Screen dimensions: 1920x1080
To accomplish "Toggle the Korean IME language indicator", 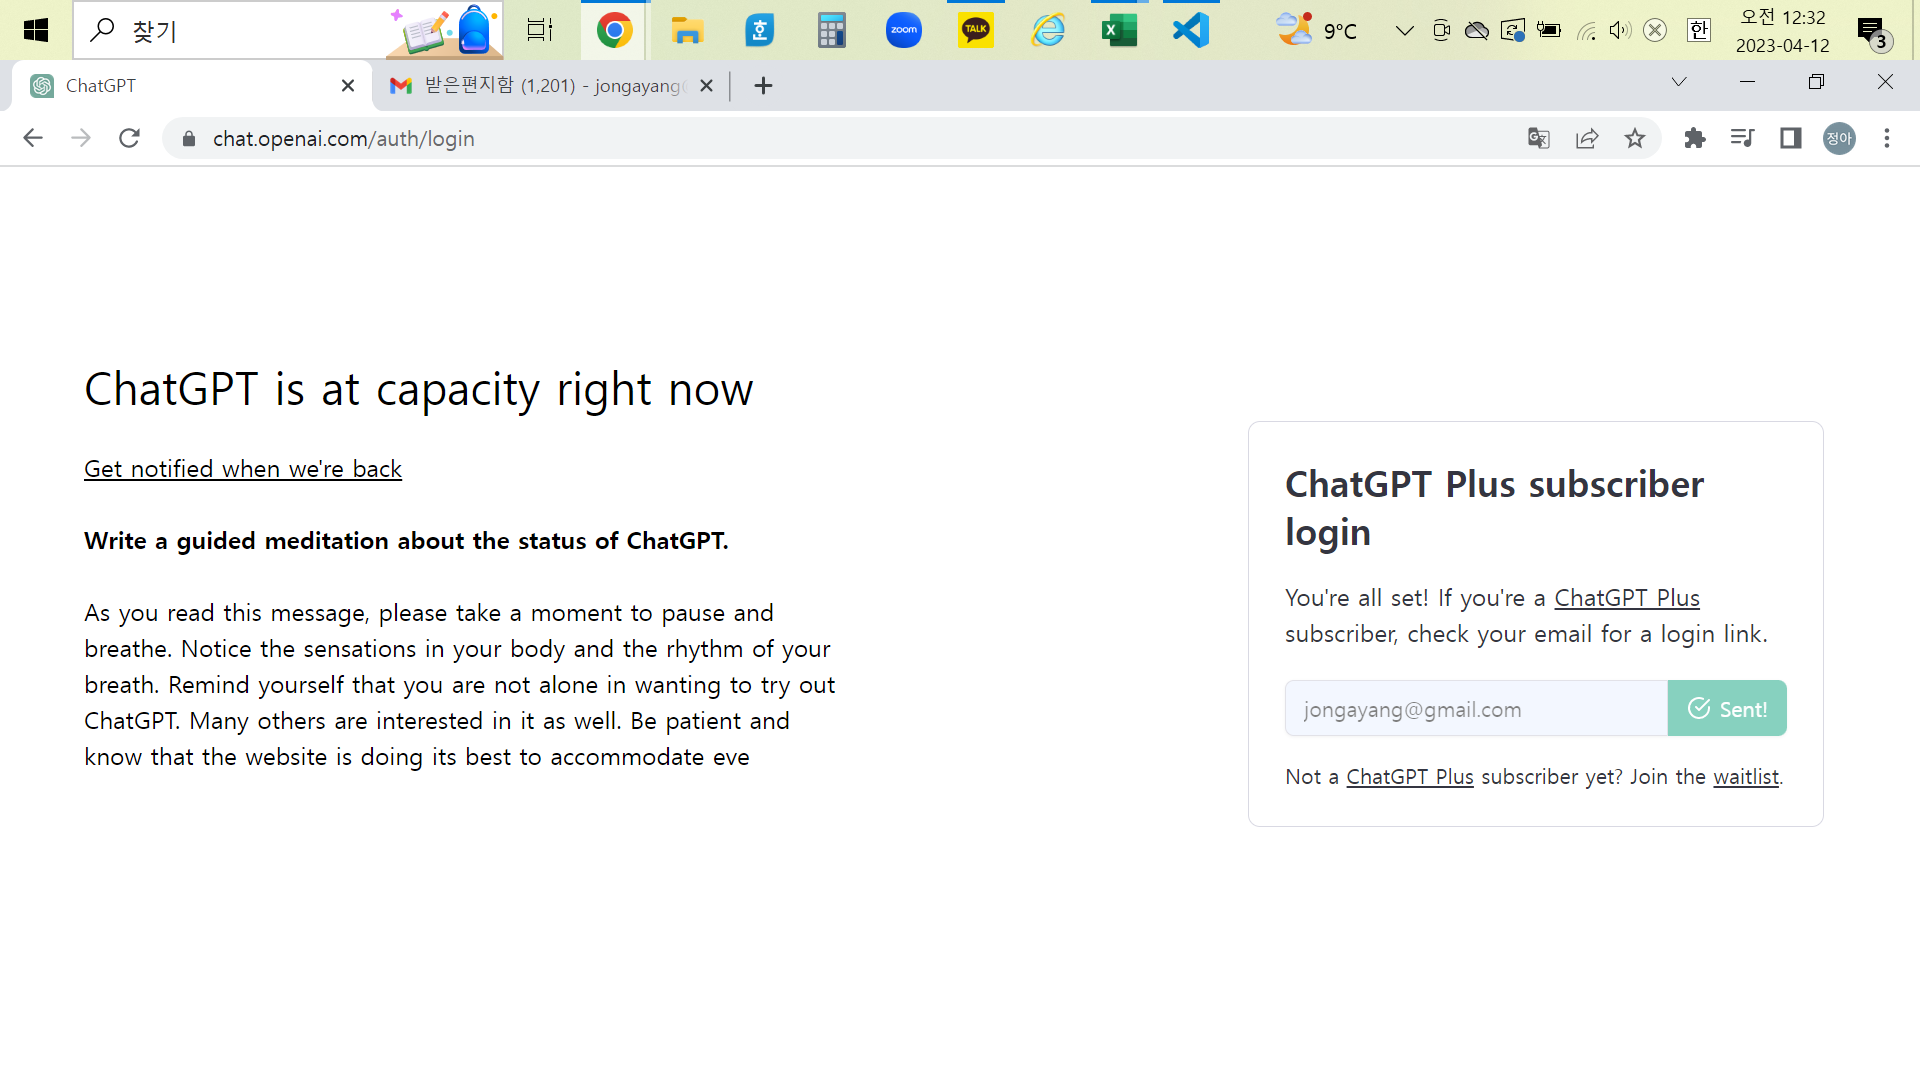I will coord(1699,30).
